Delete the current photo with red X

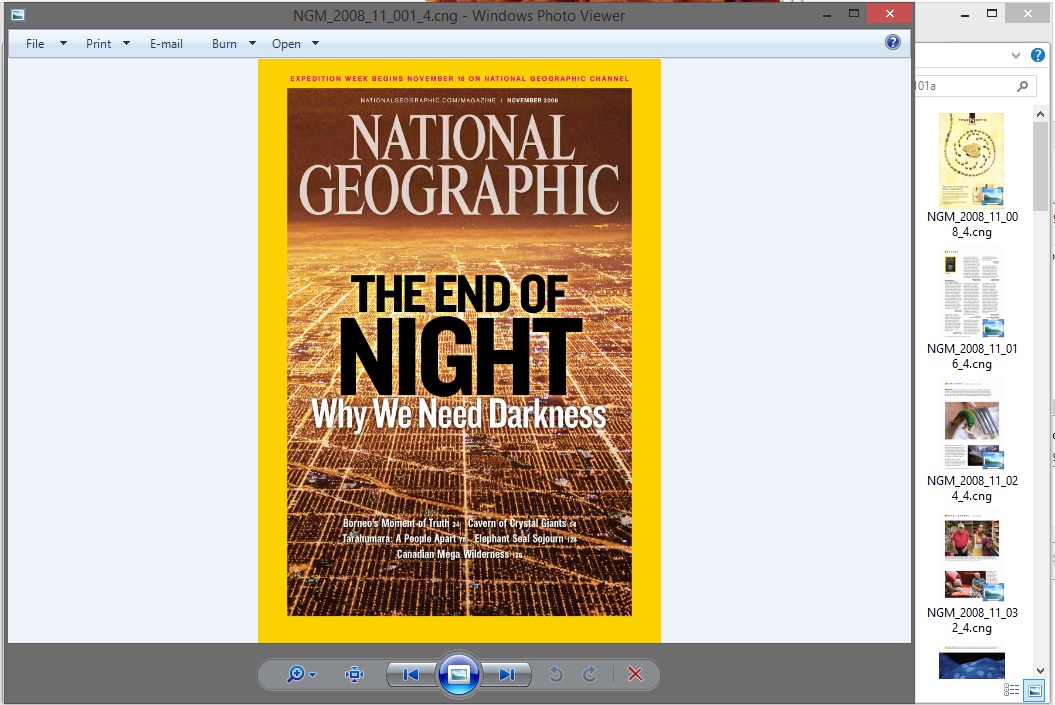[x=634, y=674]
